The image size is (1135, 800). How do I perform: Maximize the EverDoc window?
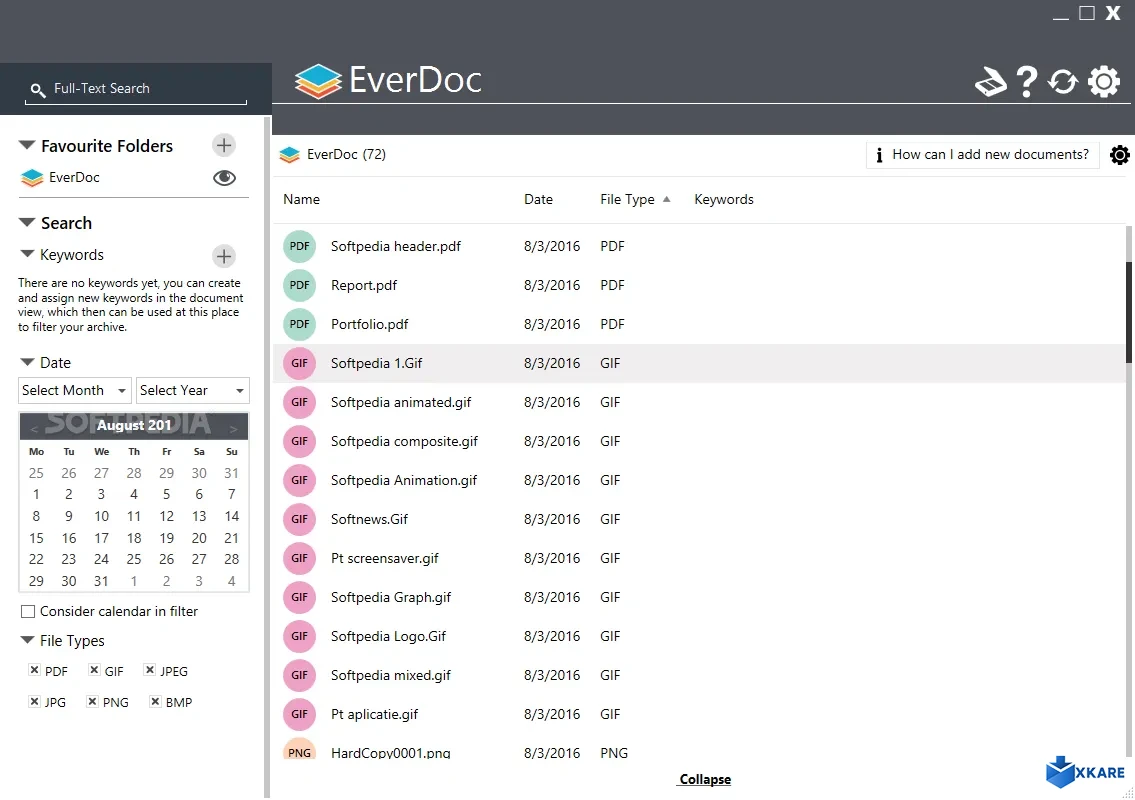pyautogui.click(x=1087, y=13)
